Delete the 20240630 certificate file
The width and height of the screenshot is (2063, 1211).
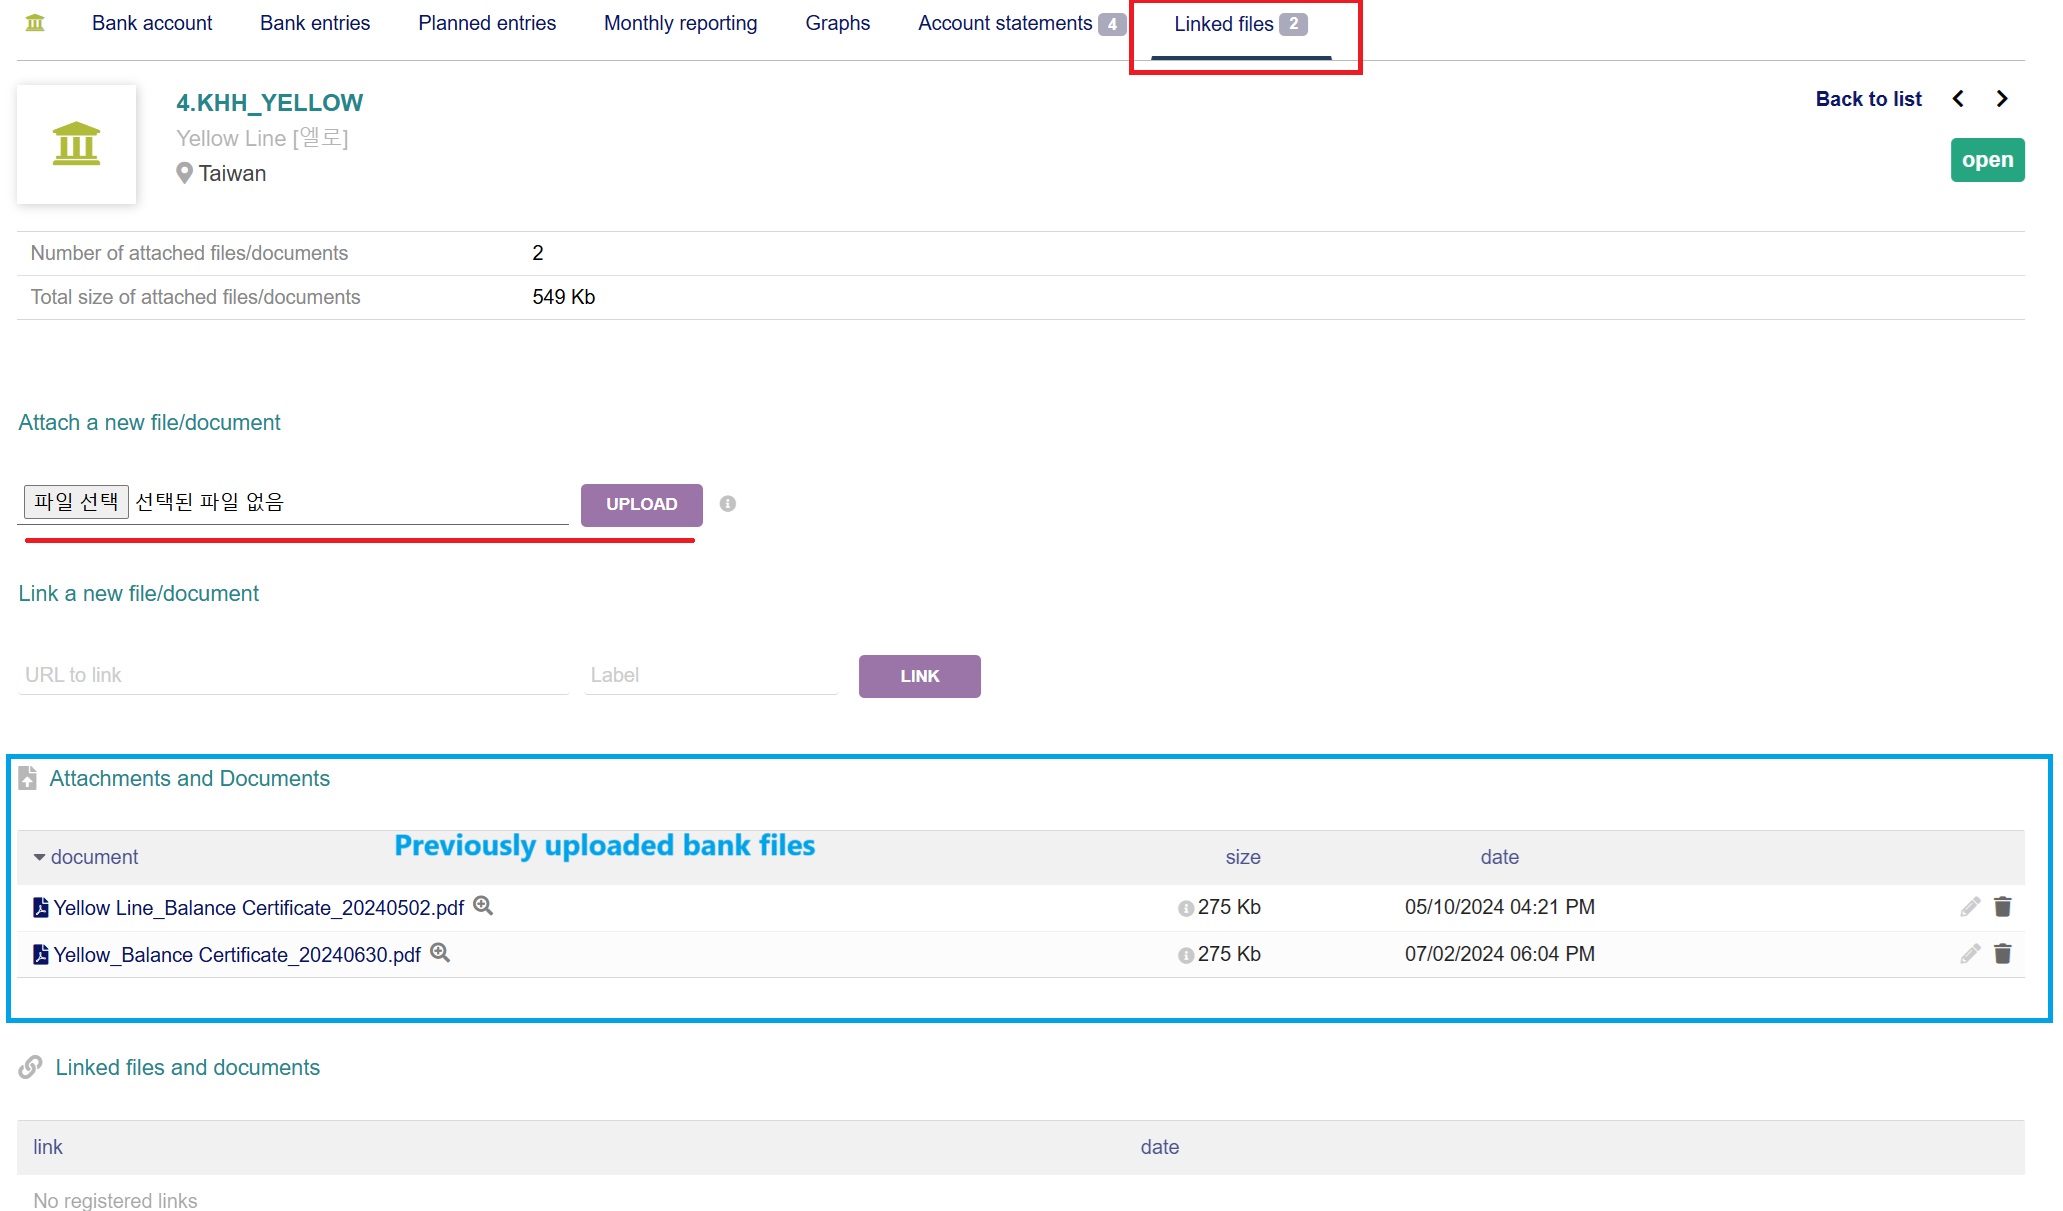tap(2002, 954)
